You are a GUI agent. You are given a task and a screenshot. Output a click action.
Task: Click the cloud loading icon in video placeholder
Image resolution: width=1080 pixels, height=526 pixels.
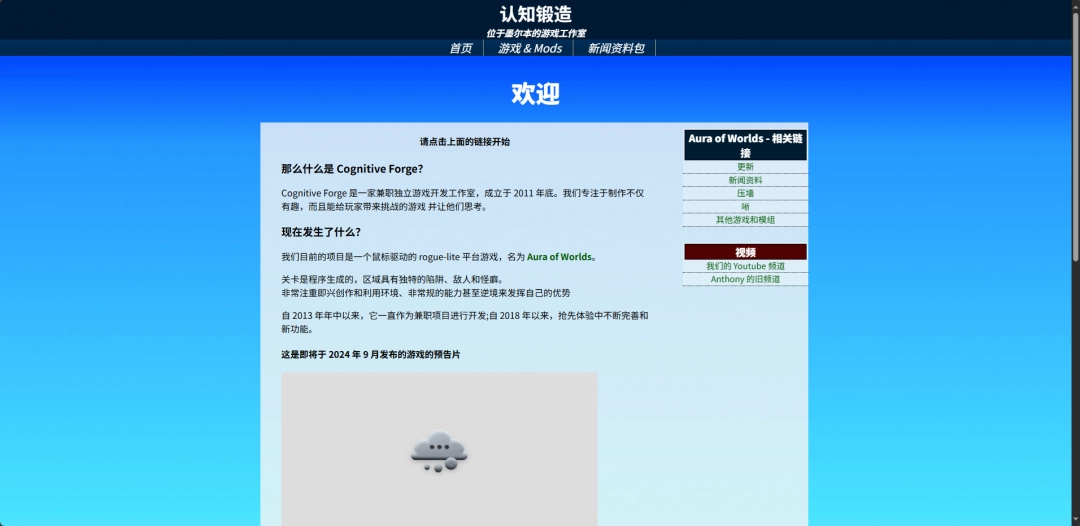pos(438,451)
